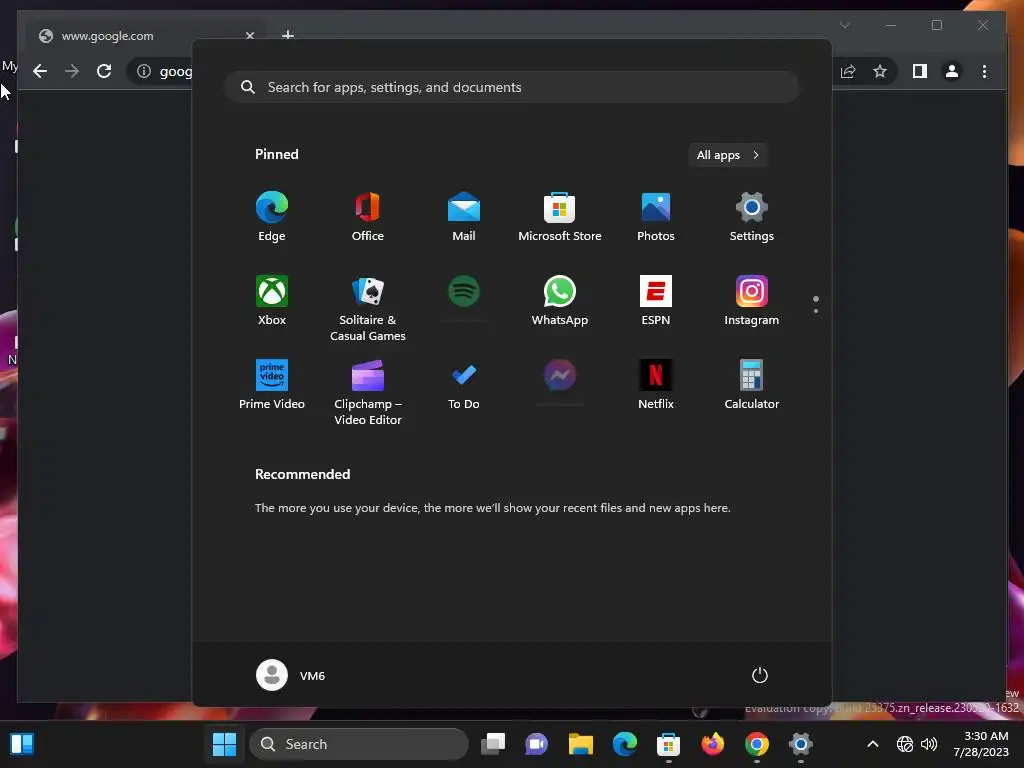Viewport: 1024px width, 768px height.
Task: Click the Messenger pinned icon
Action: tap(560, 376)
